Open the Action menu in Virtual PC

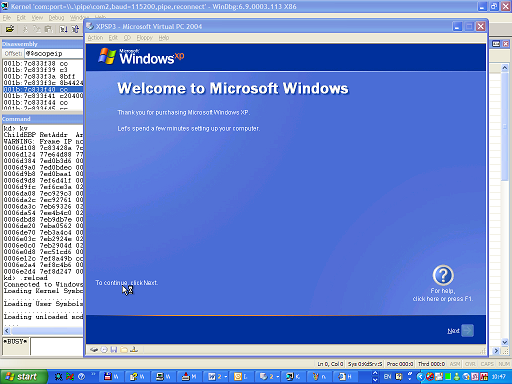[x=95, y=38]
